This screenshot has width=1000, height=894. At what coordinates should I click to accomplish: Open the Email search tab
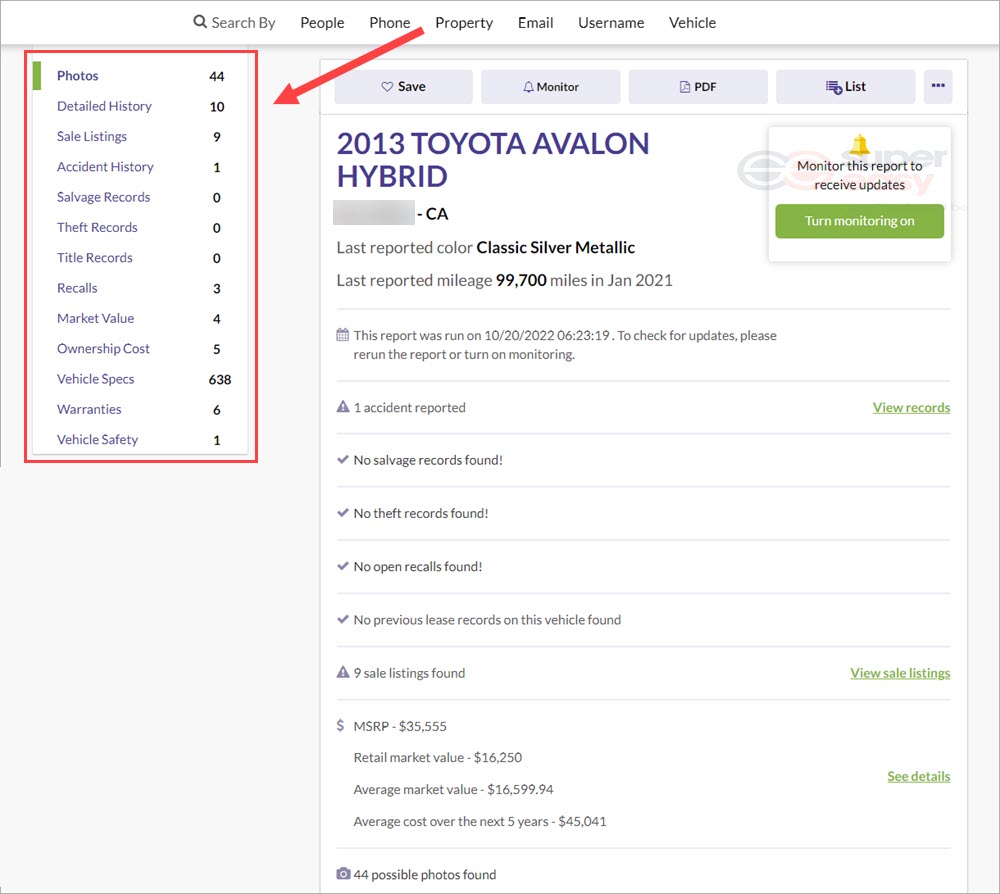coord(535,23)
